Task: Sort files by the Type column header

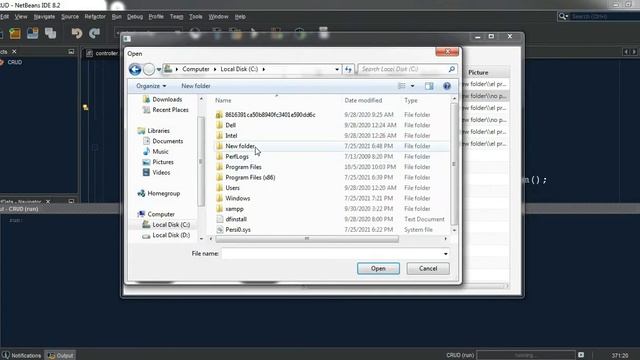Action: 411,100
